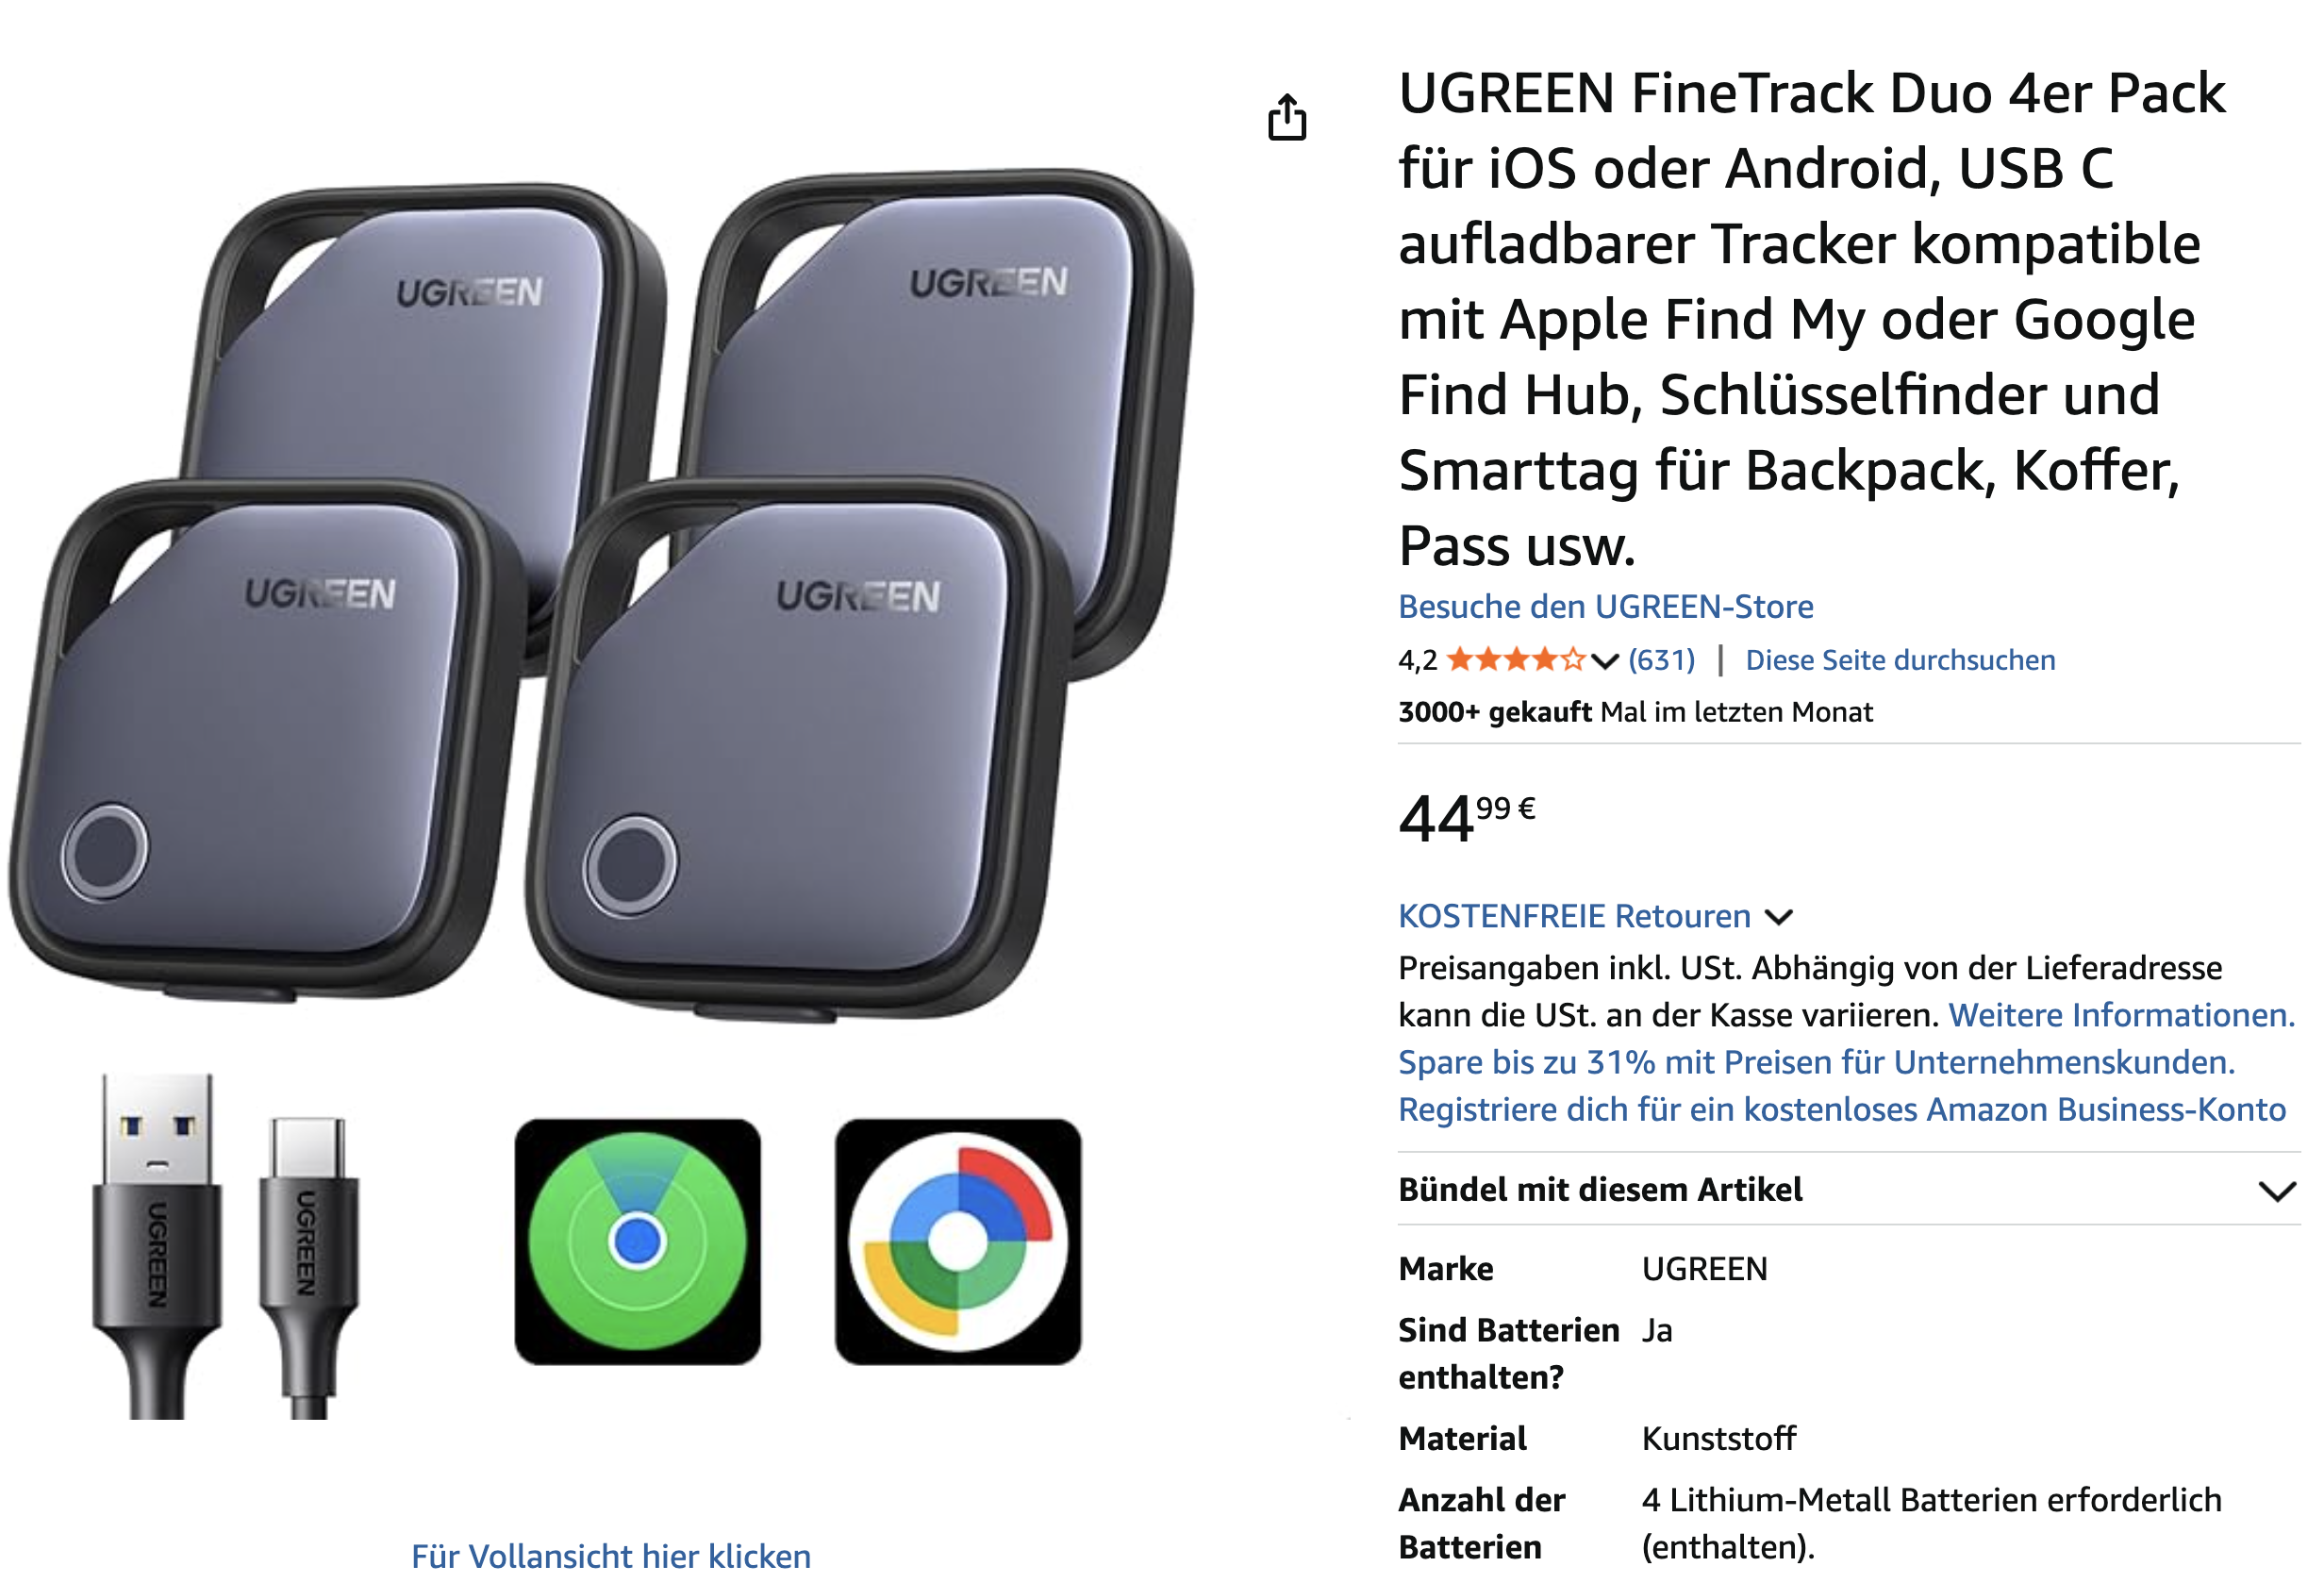Open the 631 reviews link
This screenshot has height=1583, width=2324.
[1661, 660]
